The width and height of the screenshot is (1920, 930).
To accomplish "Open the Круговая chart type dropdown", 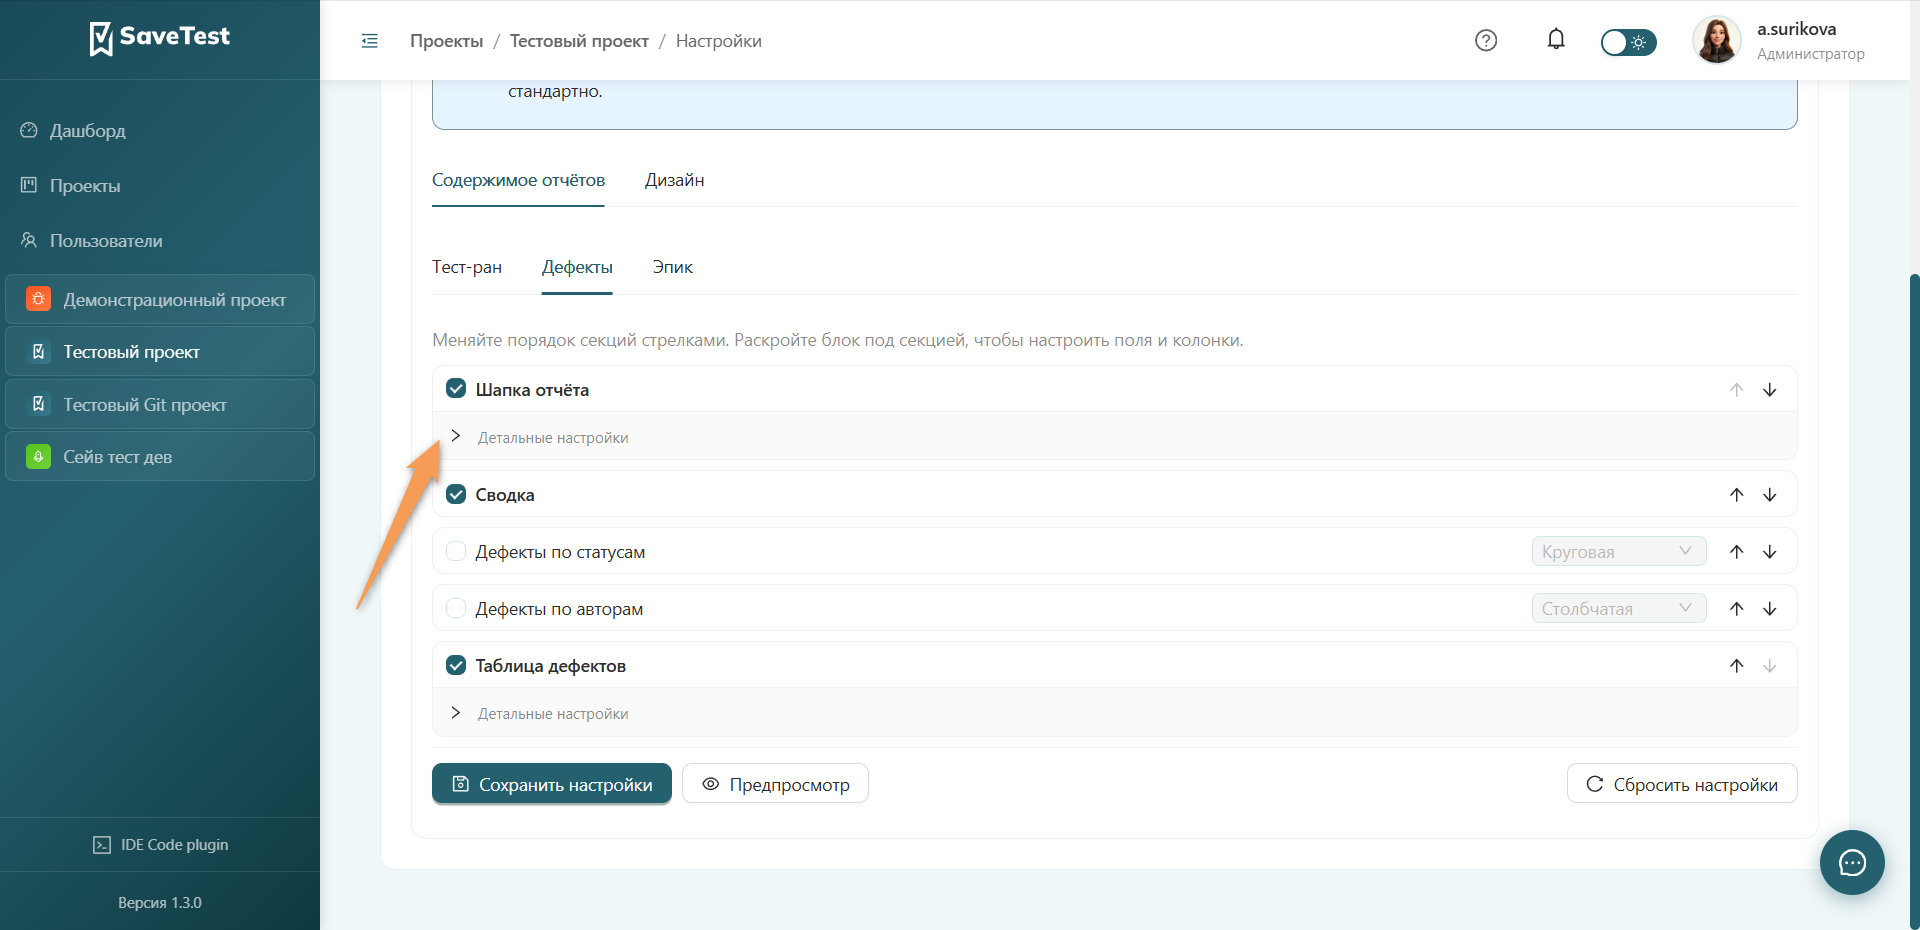I will tap(1618, 551).
